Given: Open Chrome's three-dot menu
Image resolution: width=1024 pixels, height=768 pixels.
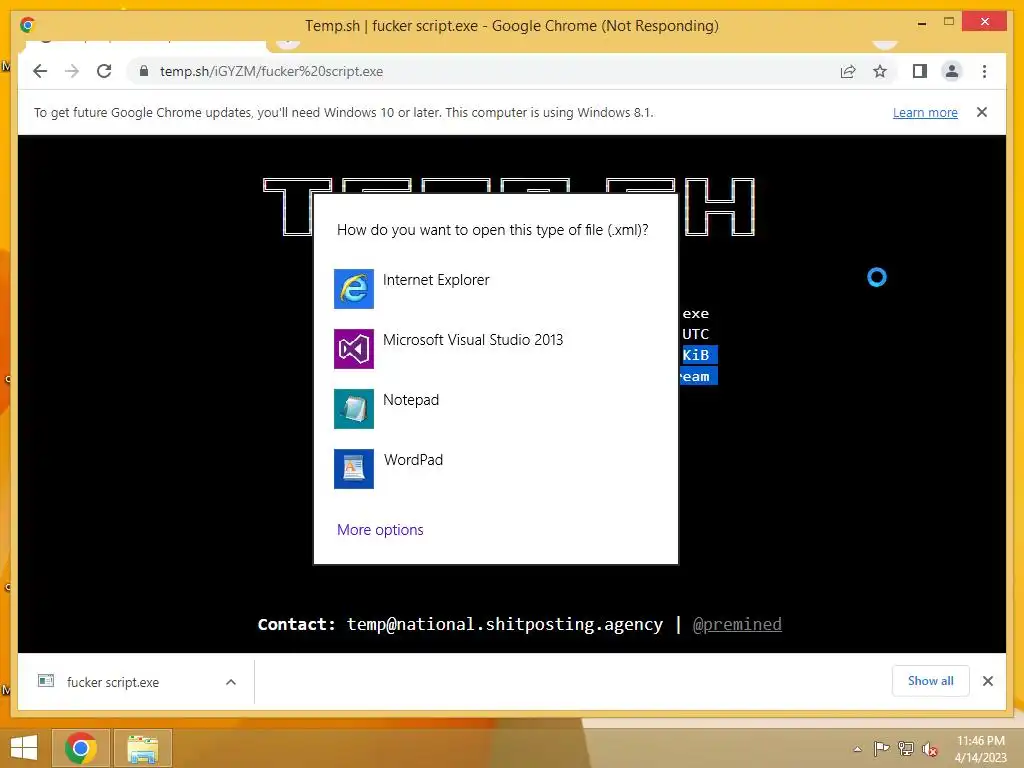Looking at the screenshot, I should pos(984,71).
